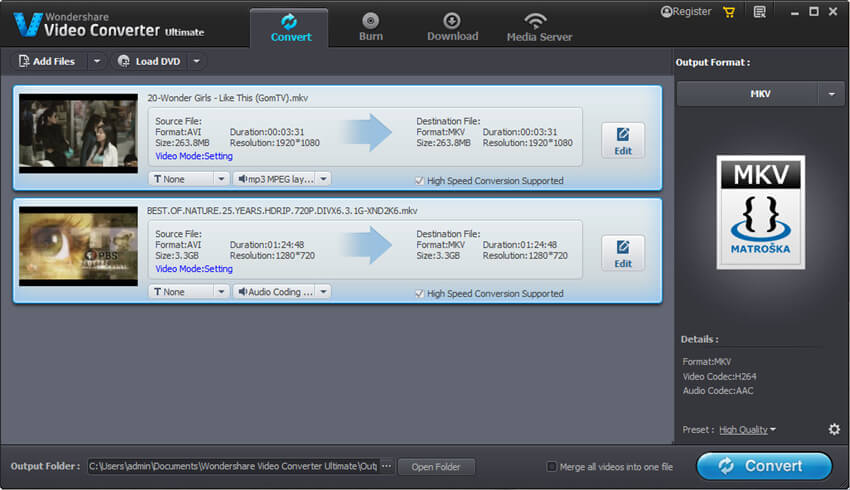Click the conversion arrow in Wonder Girls row

coord(368,132)
